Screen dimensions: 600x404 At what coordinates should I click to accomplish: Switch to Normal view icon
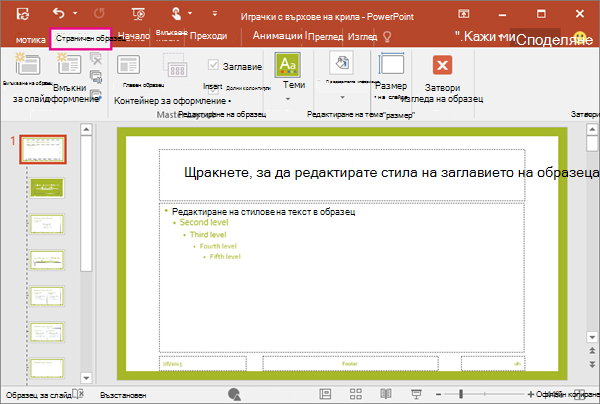[x=325, y=394]
